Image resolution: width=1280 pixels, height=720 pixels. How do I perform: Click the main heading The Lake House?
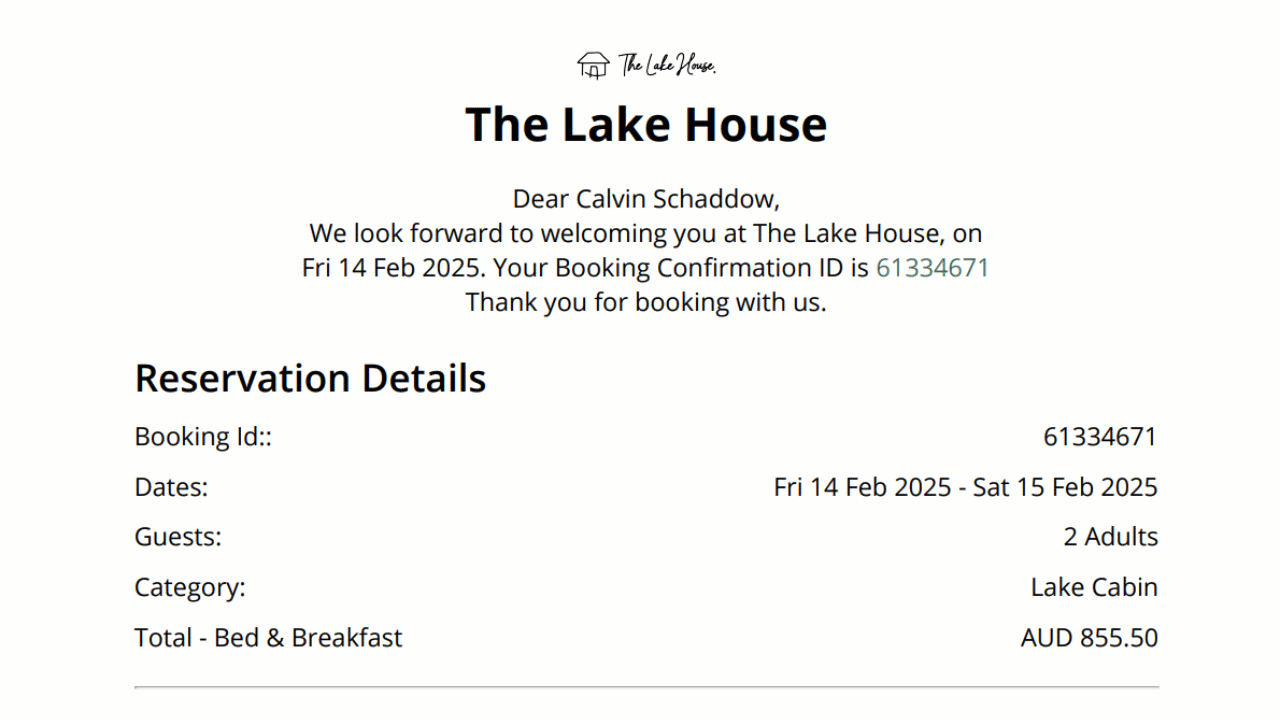click(x=646, y=124)
